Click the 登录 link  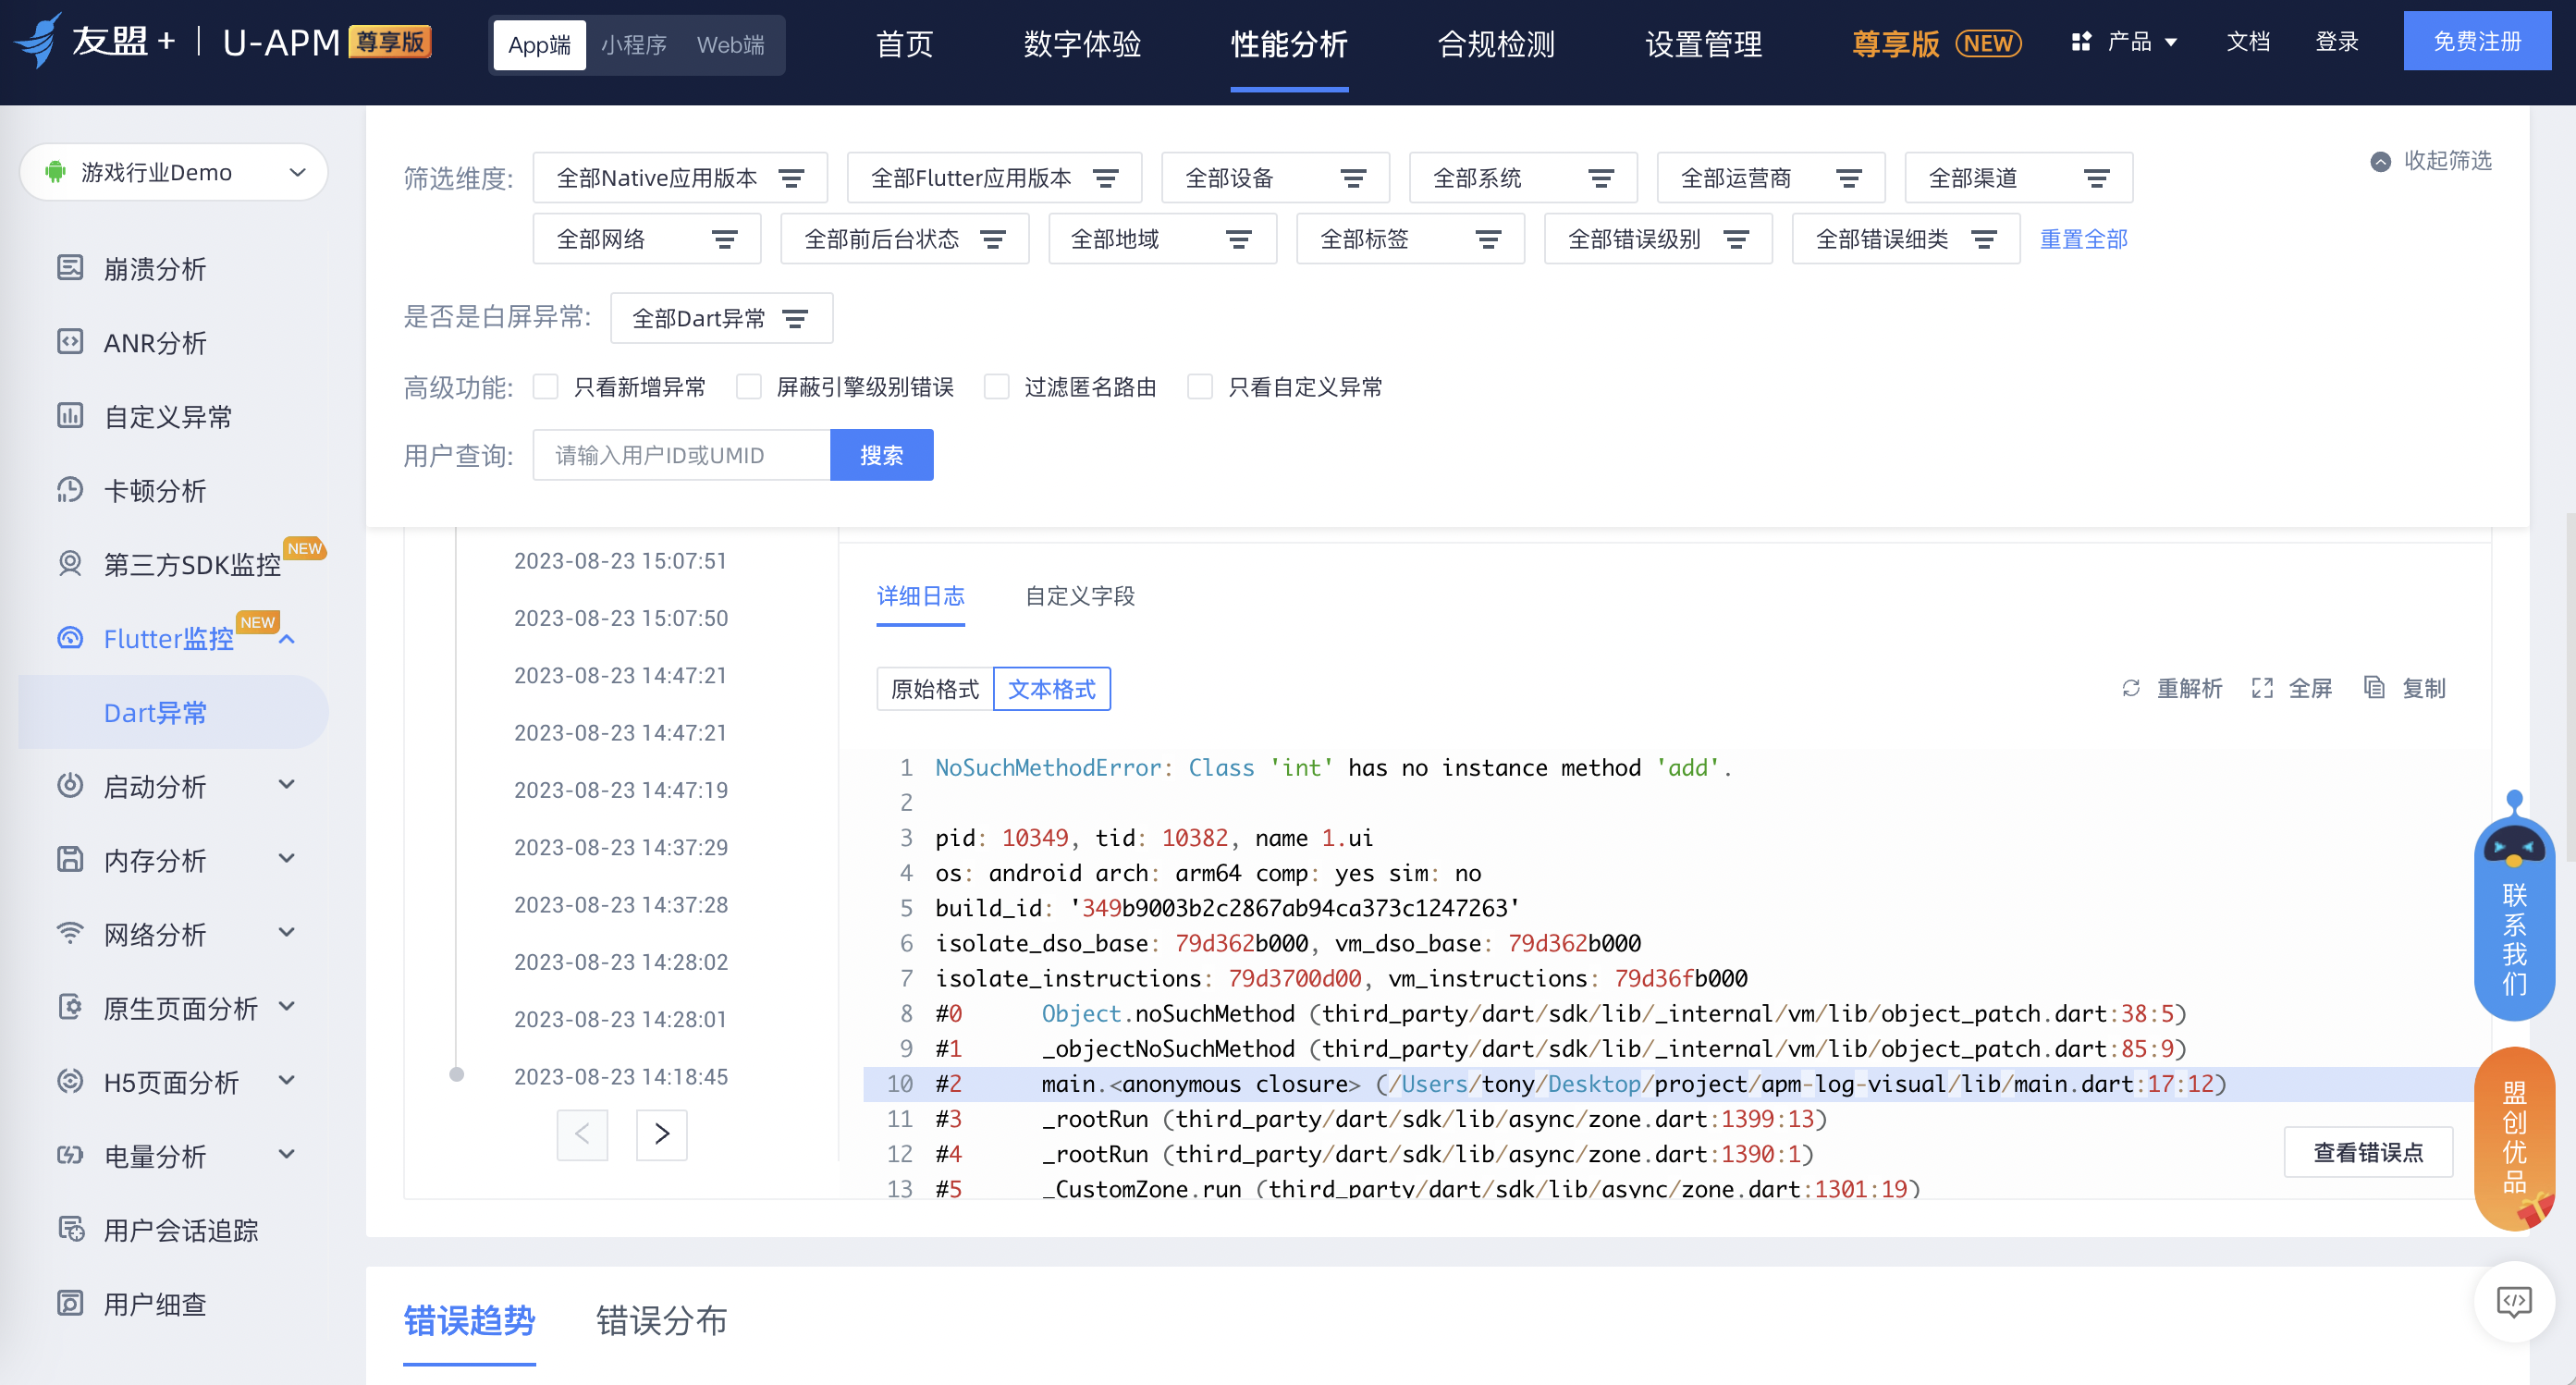coord(2337,41)
